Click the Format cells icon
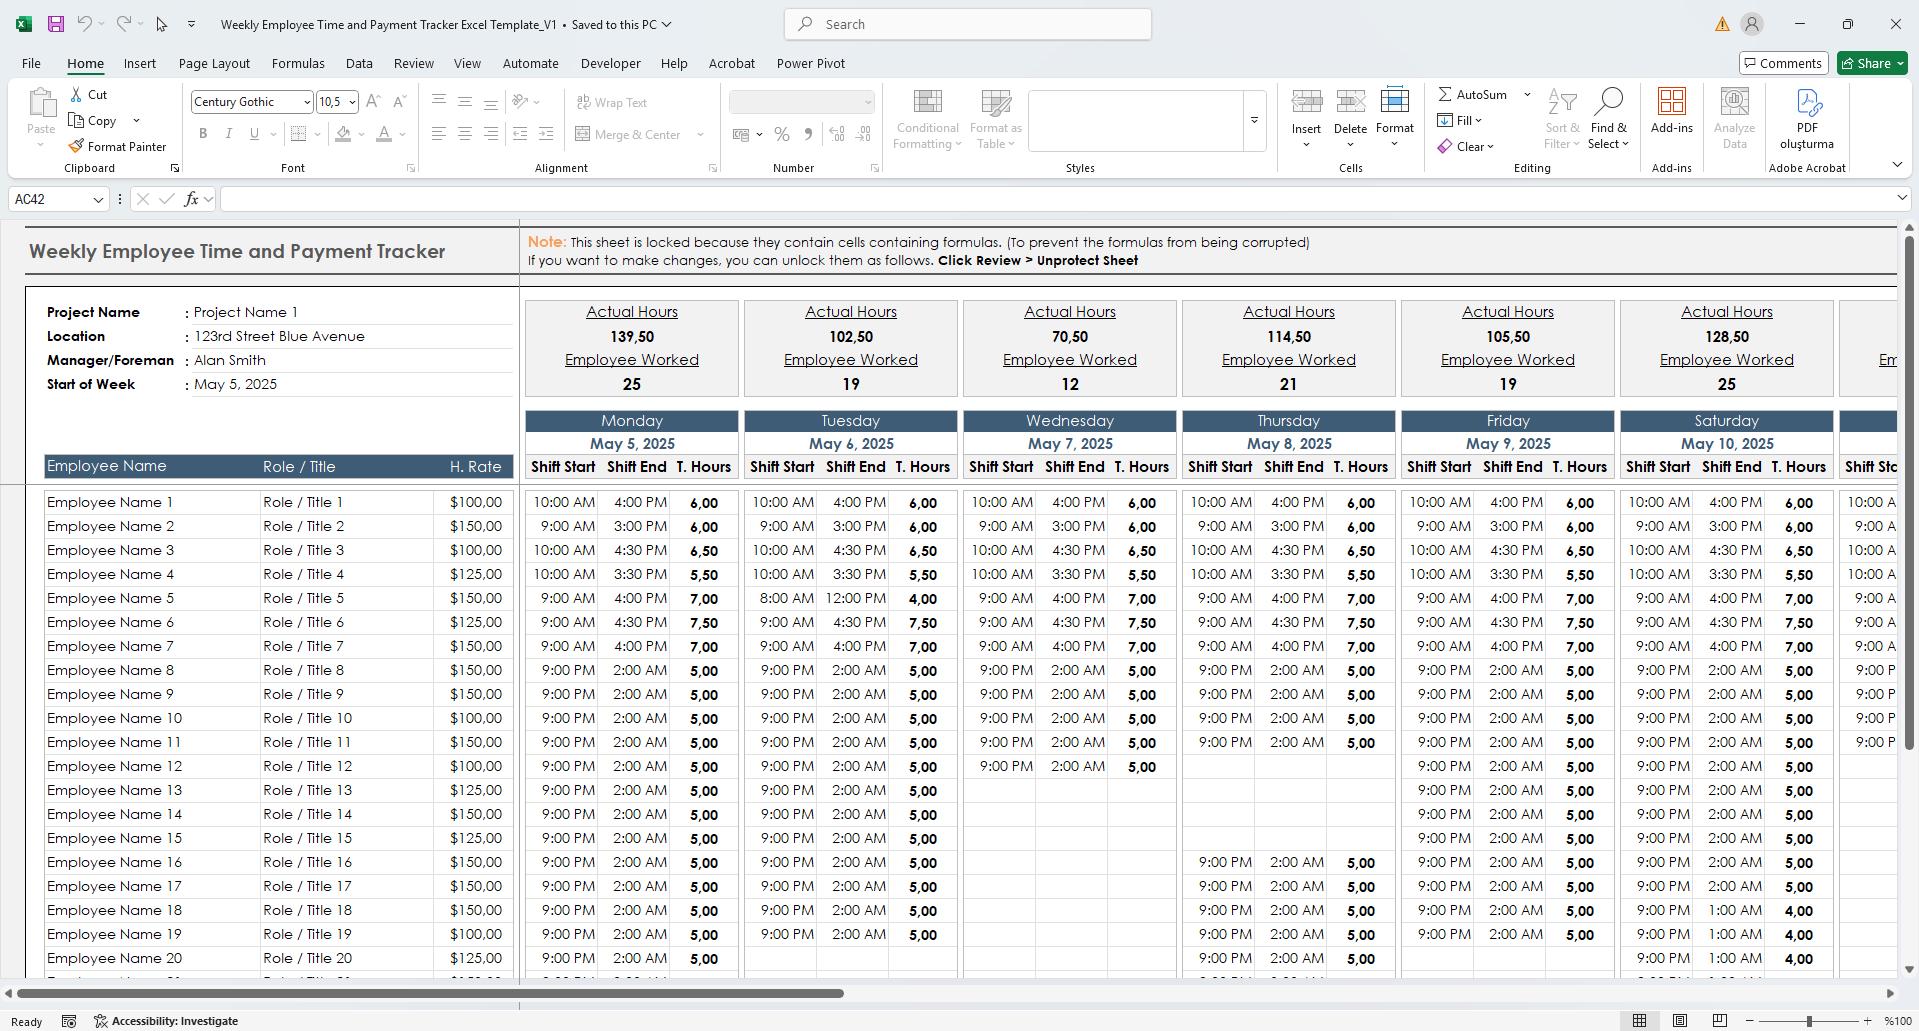Image resolution: width=1919 pixels, height=1031 pixels. tap(1394, 101)
